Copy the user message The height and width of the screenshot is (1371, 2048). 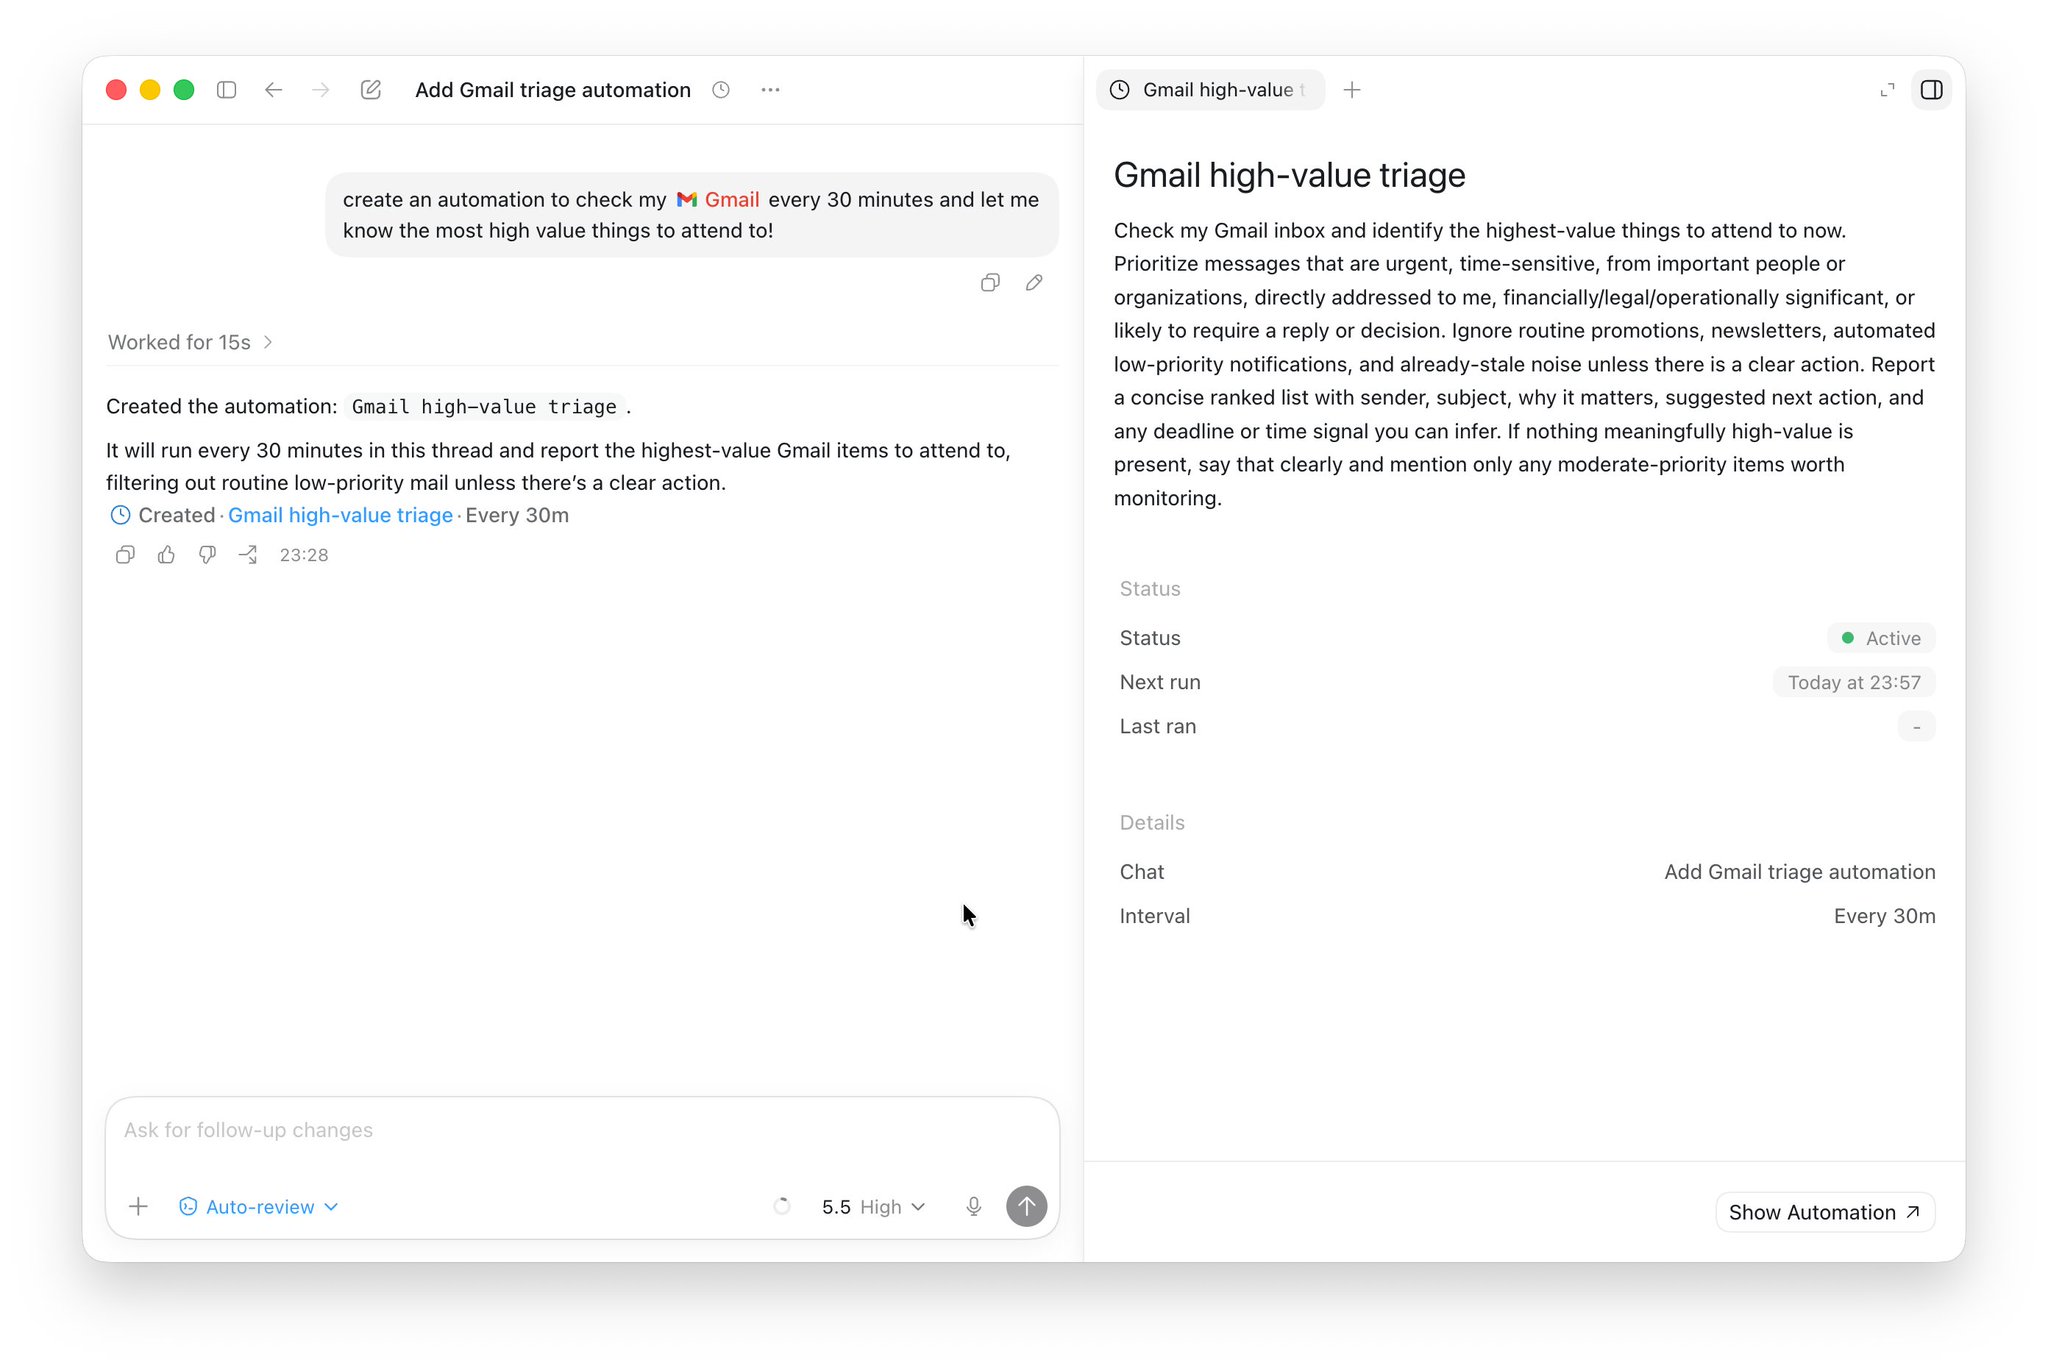990,283
